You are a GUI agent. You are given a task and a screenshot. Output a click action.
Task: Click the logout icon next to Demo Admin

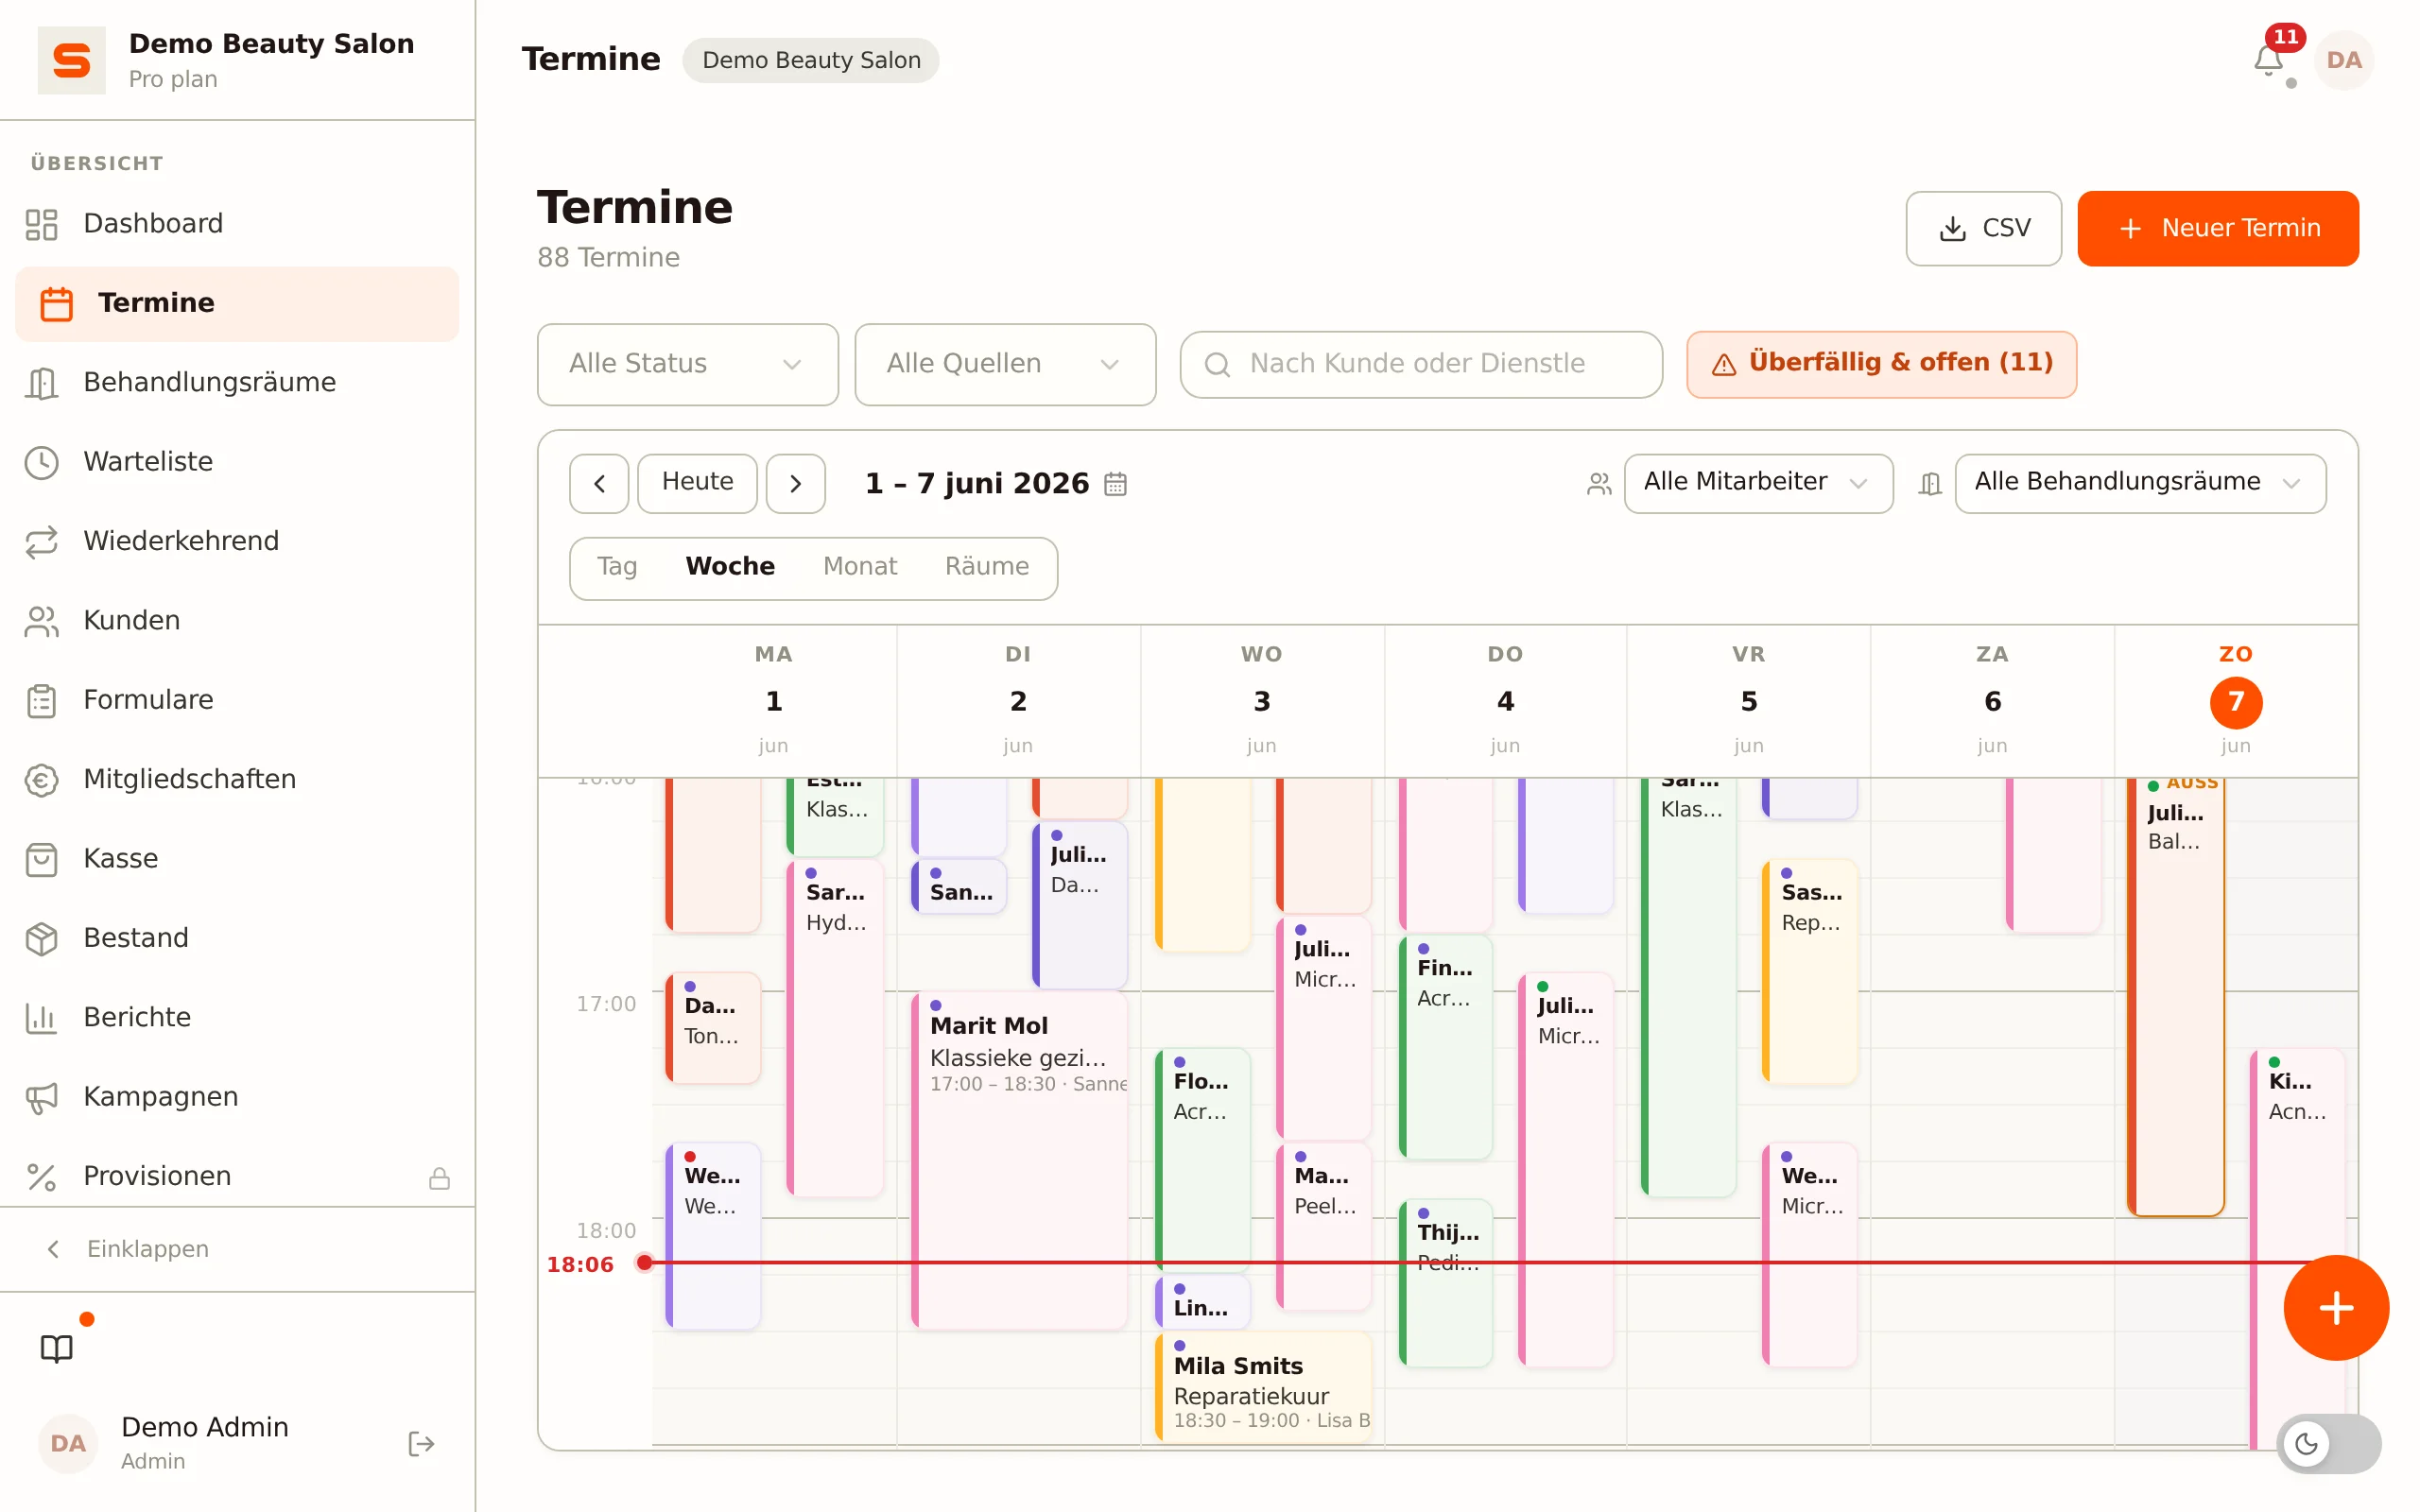pos(421,1443)
